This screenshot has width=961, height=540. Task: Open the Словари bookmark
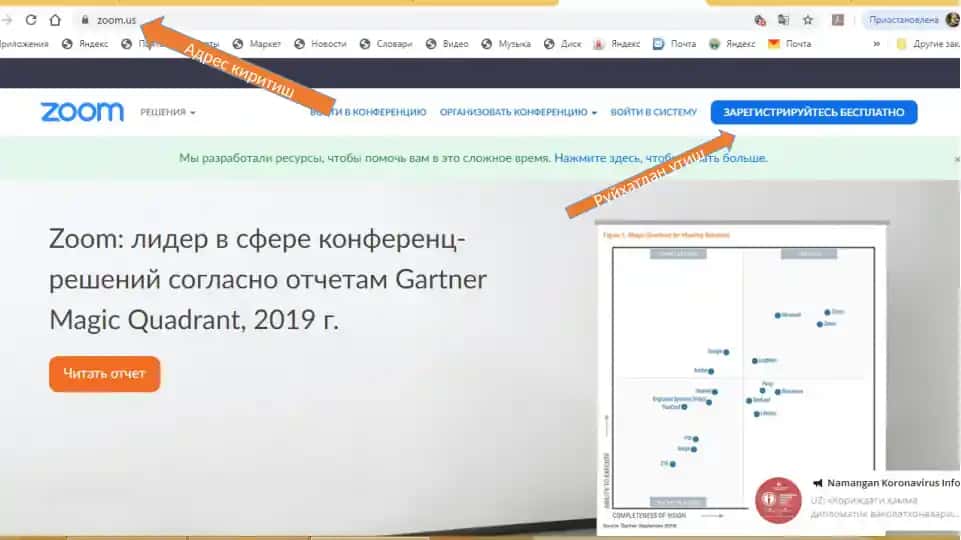[x=386, y=44]
